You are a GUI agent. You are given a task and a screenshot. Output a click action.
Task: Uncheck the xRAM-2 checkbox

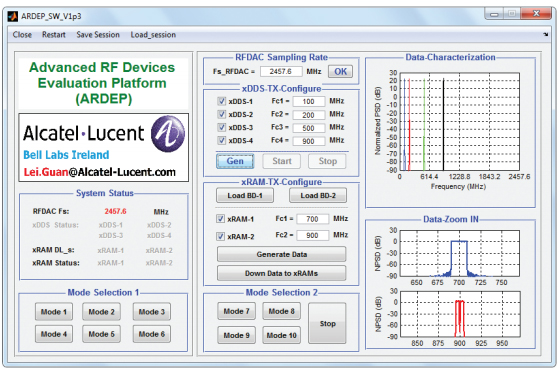pyautogui.click(x=221, y=236)
